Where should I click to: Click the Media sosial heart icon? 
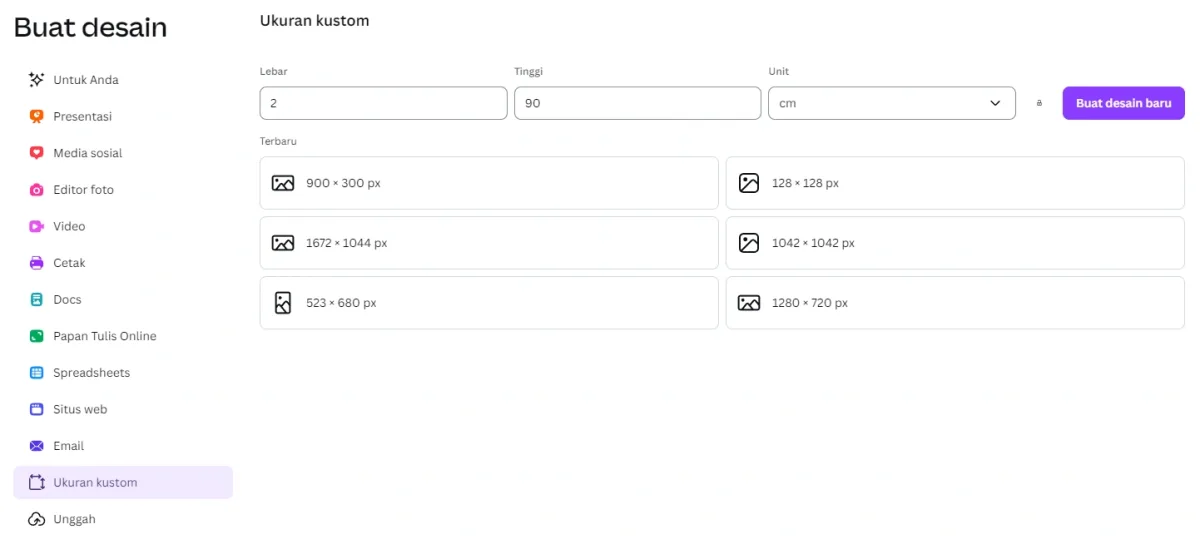point(36,153)
